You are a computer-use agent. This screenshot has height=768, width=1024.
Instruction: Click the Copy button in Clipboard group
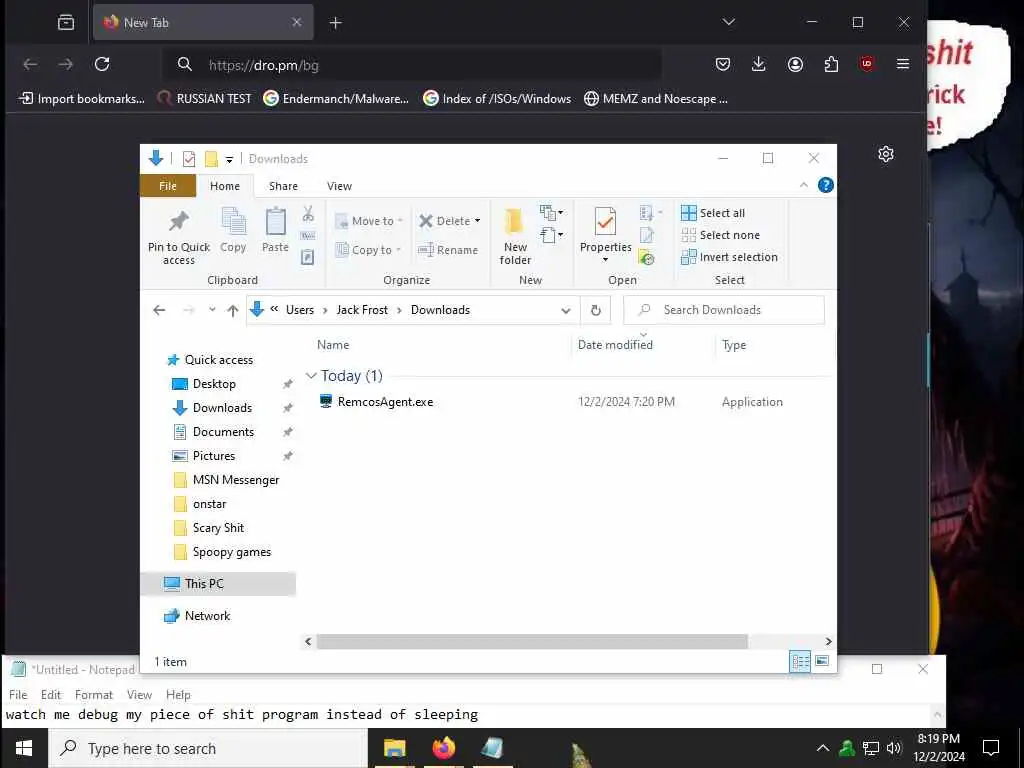[x=233, y=230]
